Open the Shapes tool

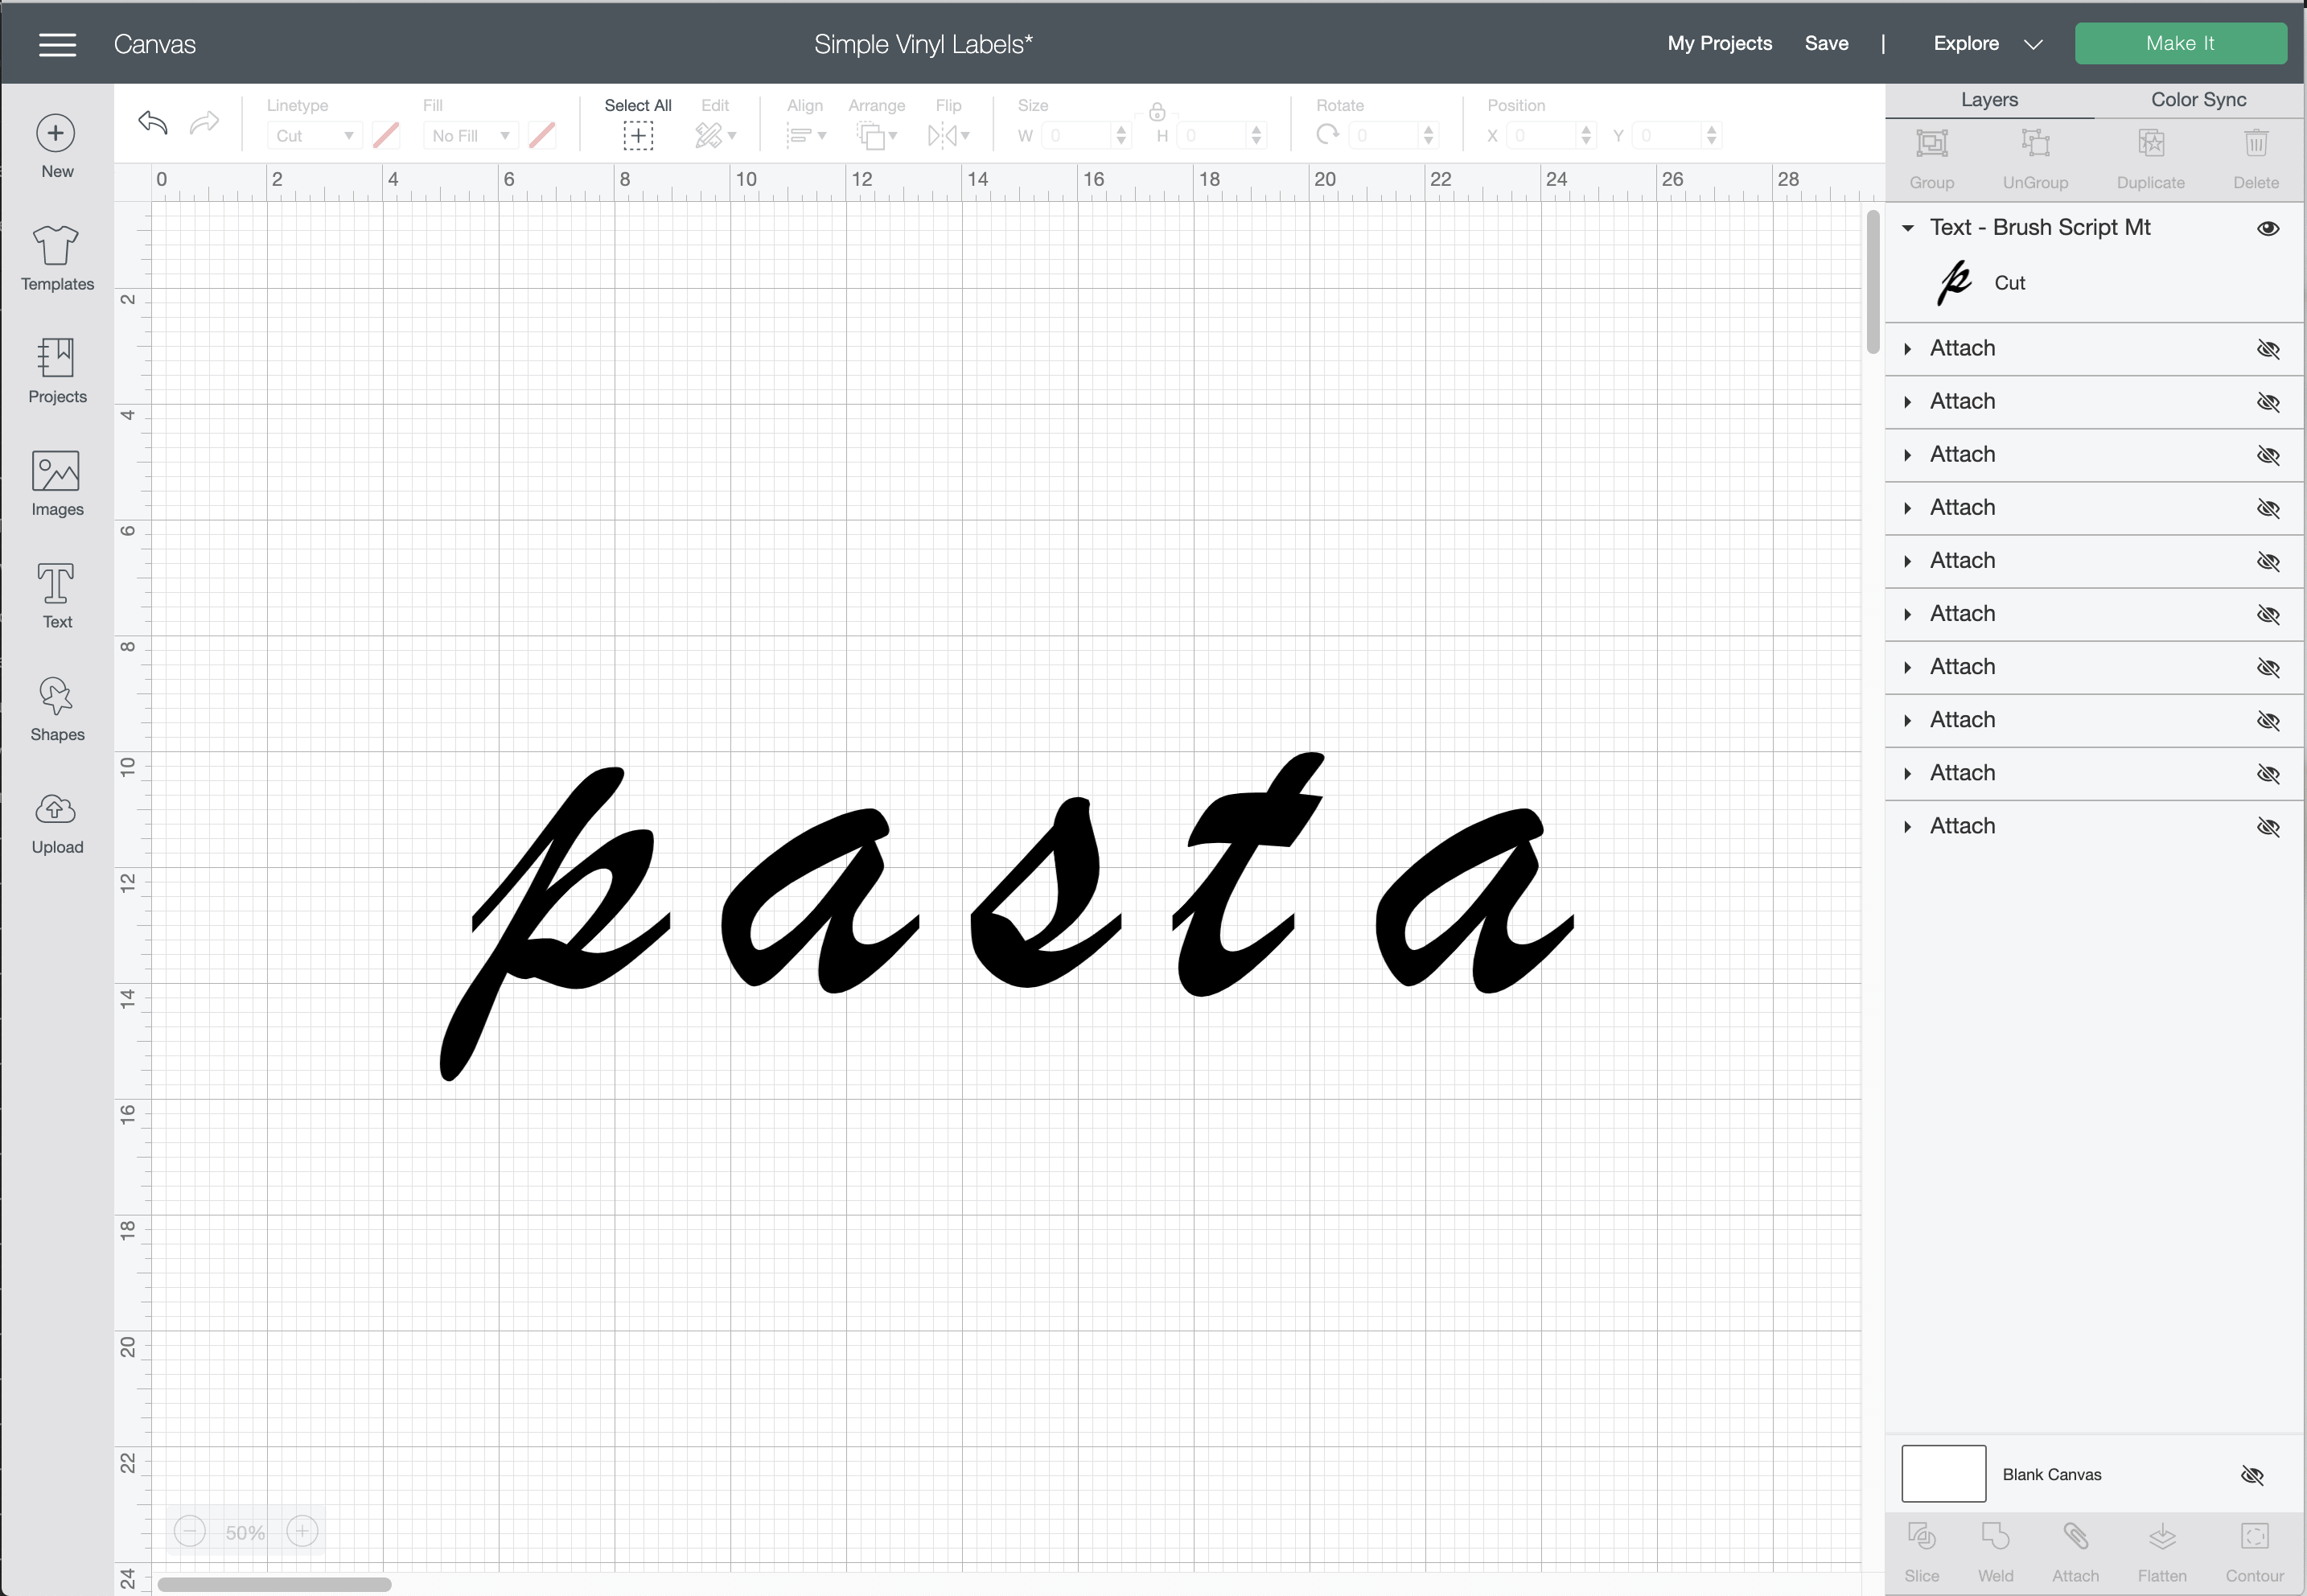pyautogui.click(x=56, y=697)
